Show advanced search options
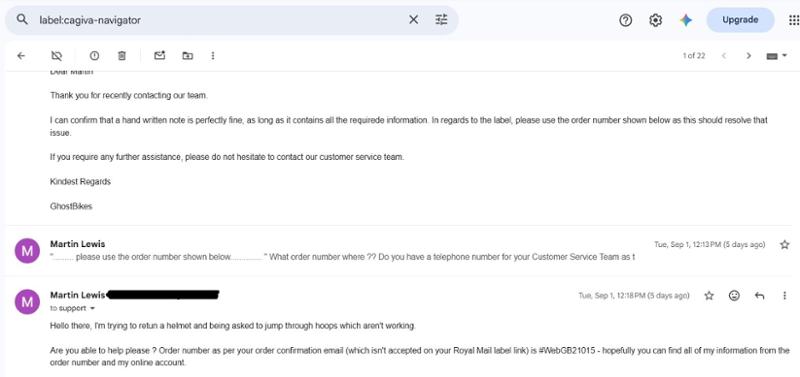The height and width of the screenshot is (377, 800). (441, 20)
